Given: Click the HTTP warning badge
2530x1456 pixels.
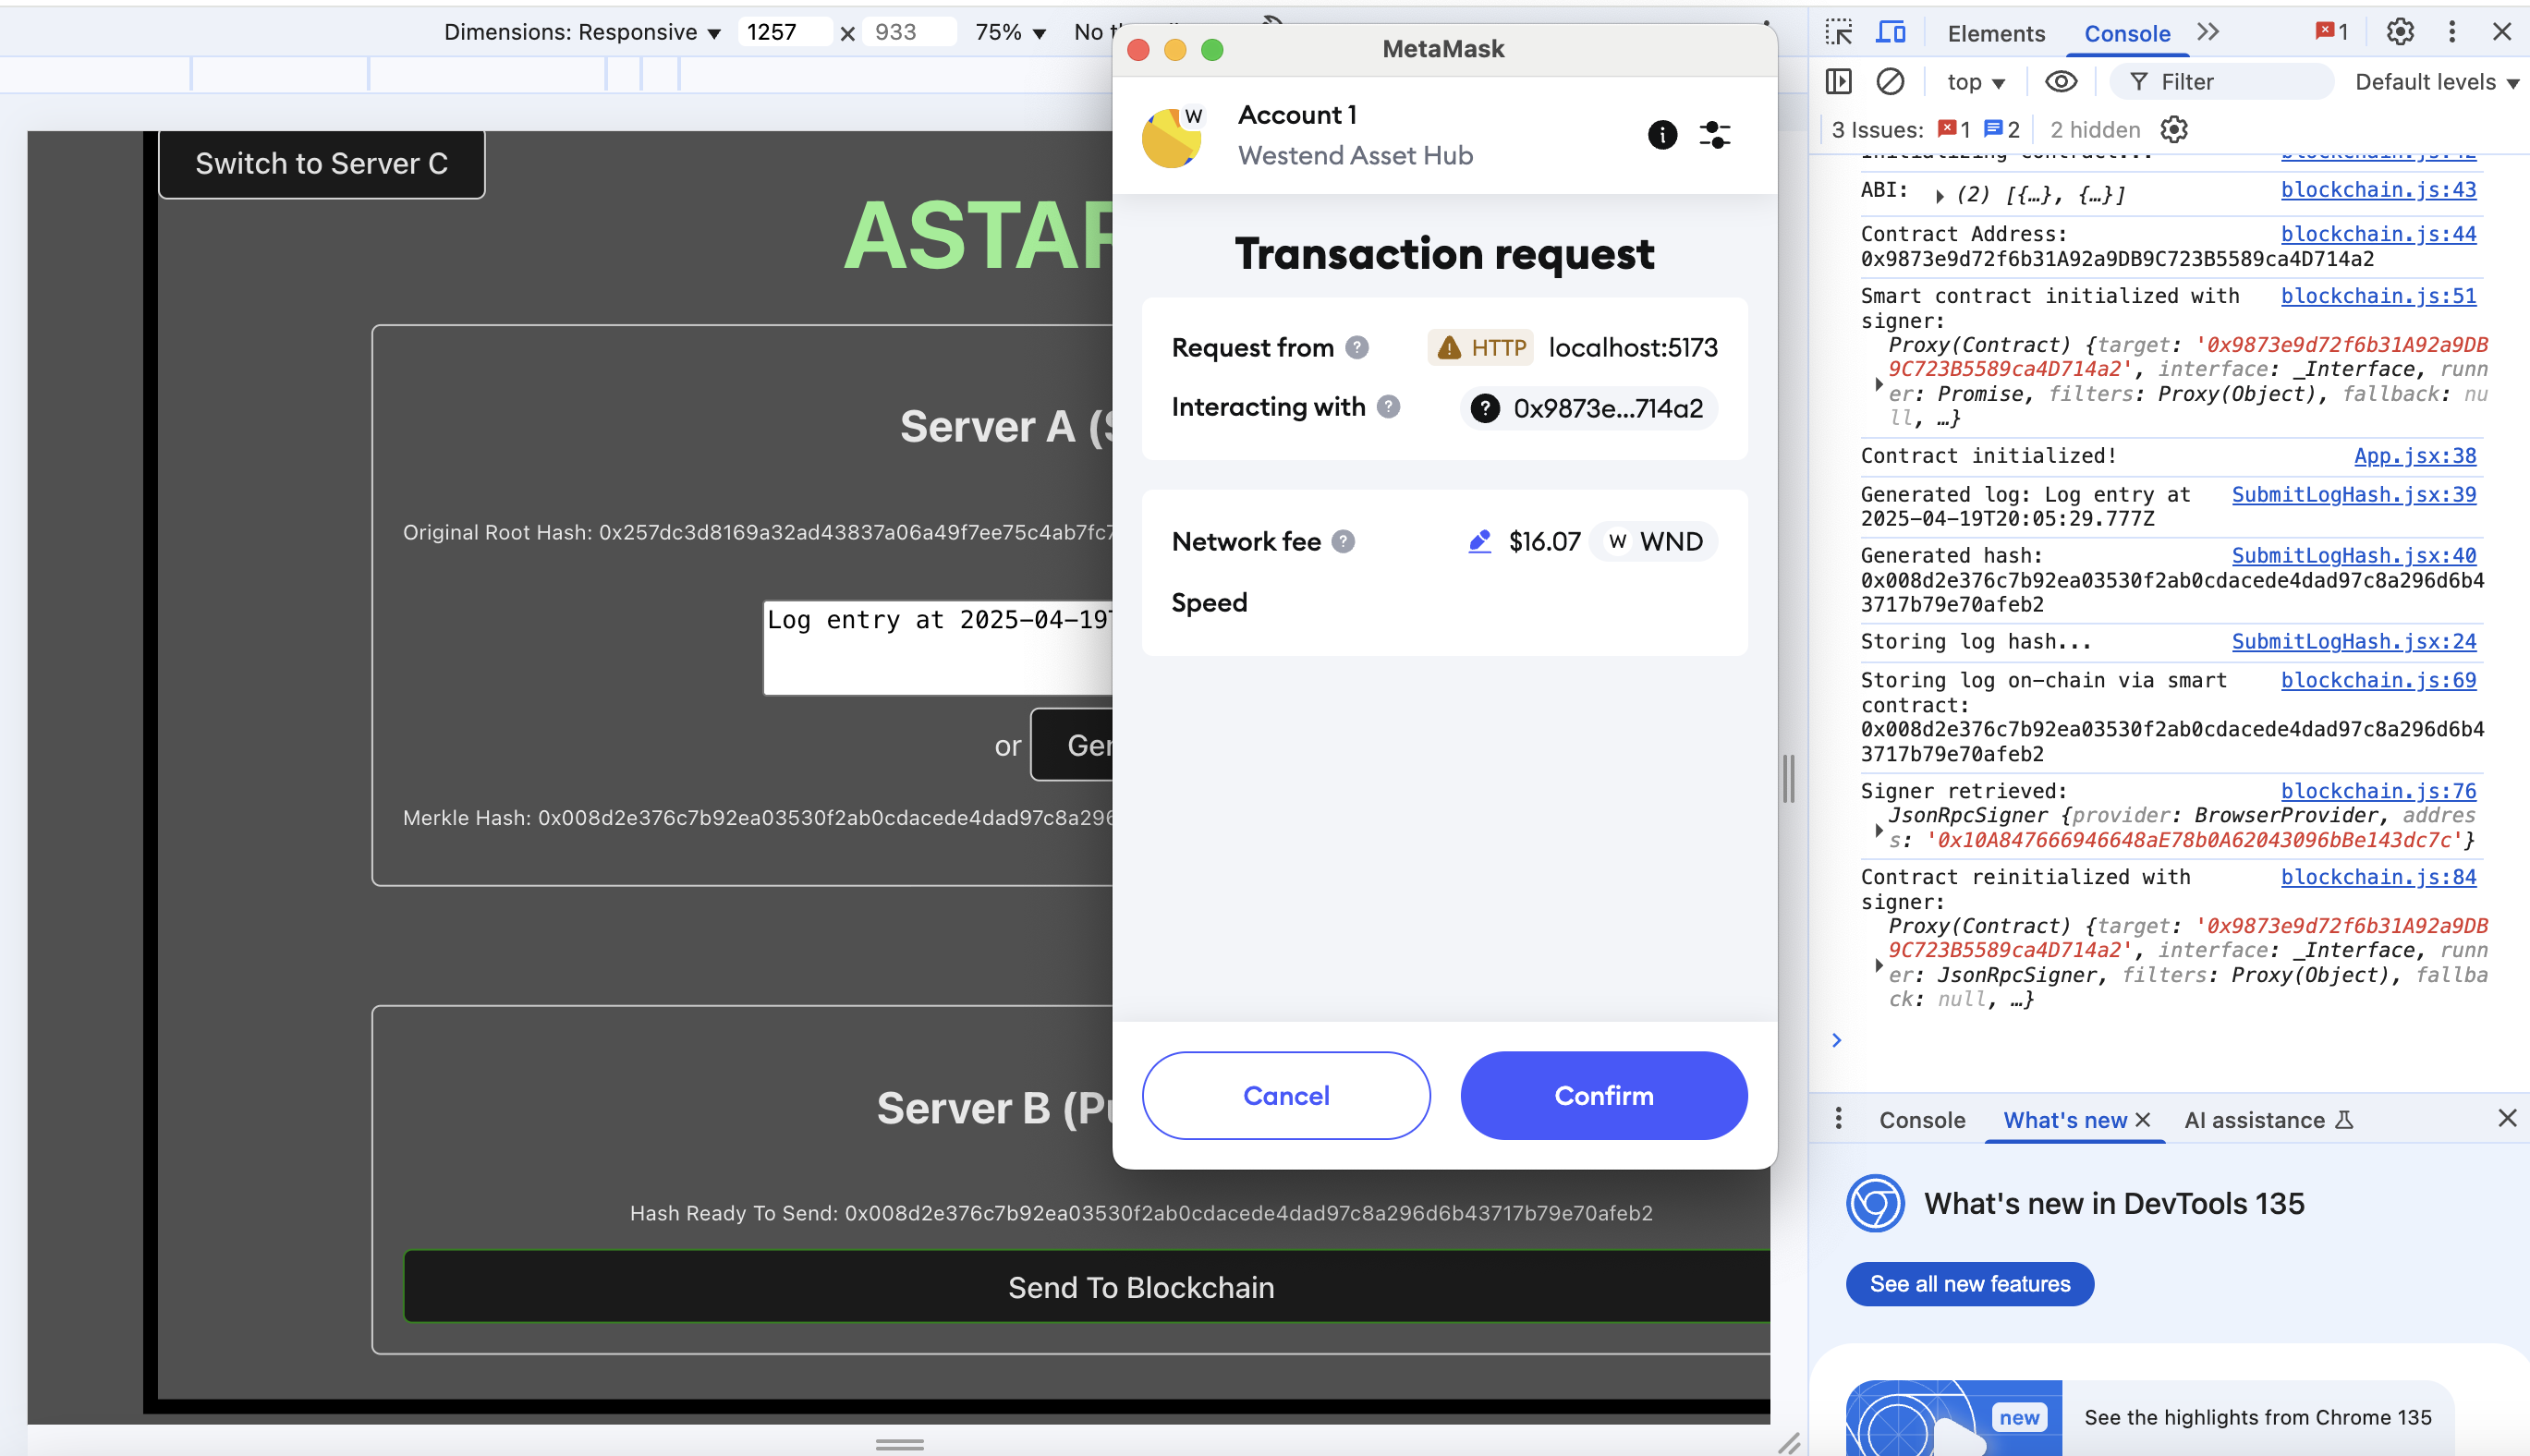Looking at the screenshot, I should click(1480, 347).
